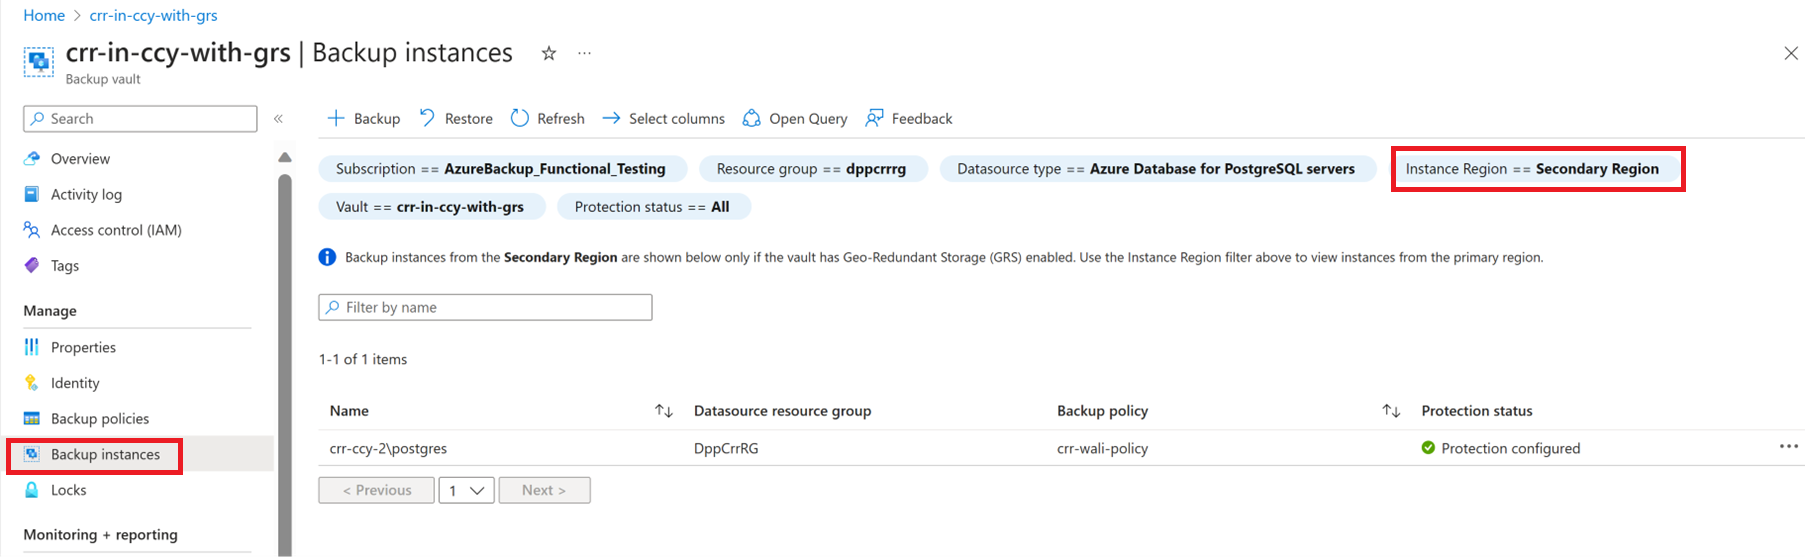Click the Feedback person icon
The width and height of the screenshot is (1805, 557).
click(874, 118)
